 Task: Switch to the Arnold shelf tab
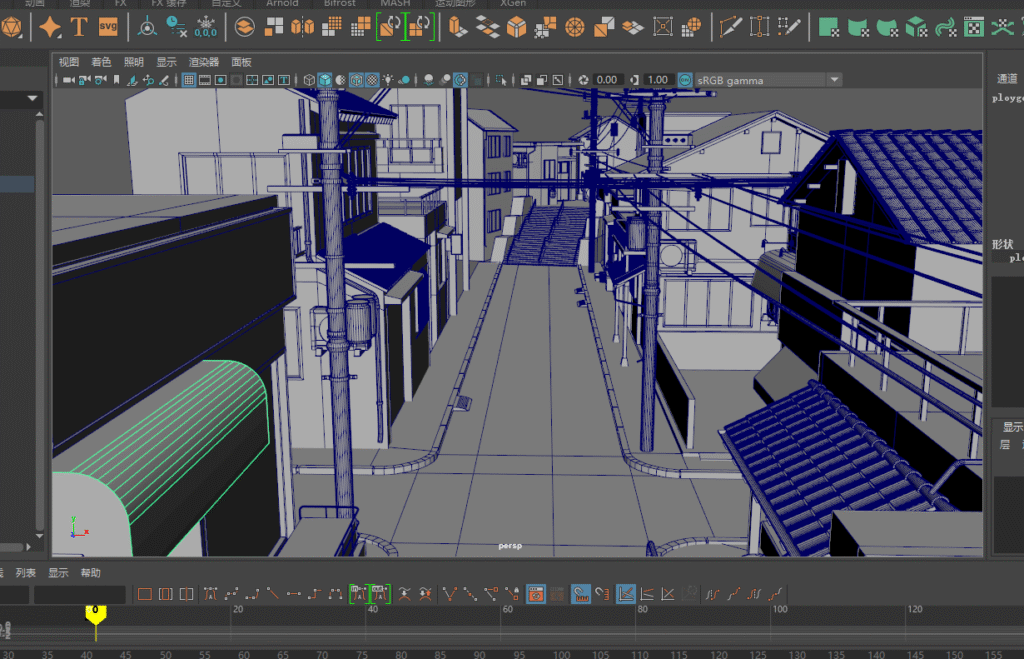281,3
